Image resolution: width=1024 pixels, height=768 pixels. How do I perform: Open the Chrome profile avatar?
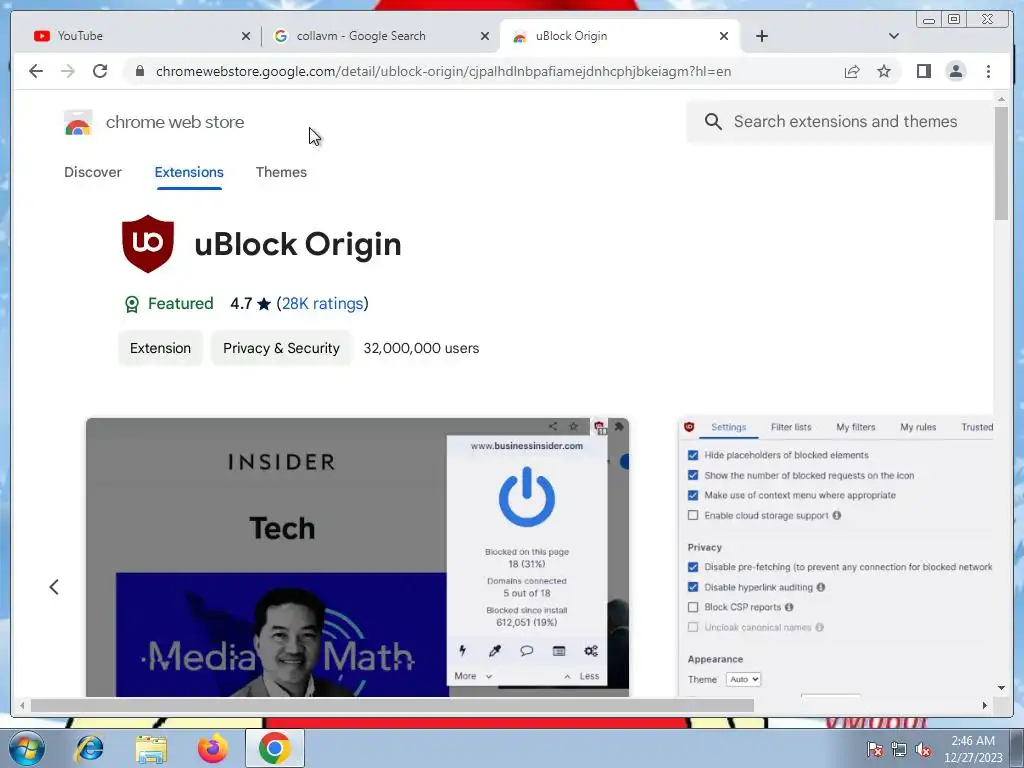coord(955,71)
